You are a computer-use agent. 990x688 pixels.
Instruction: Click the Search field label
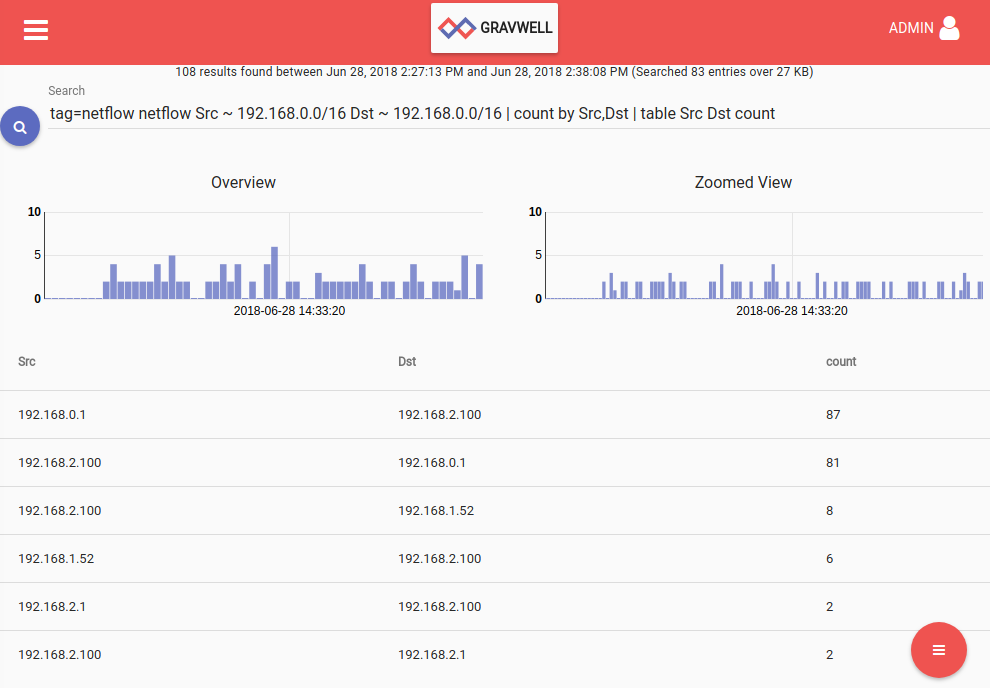coord(66,91)
